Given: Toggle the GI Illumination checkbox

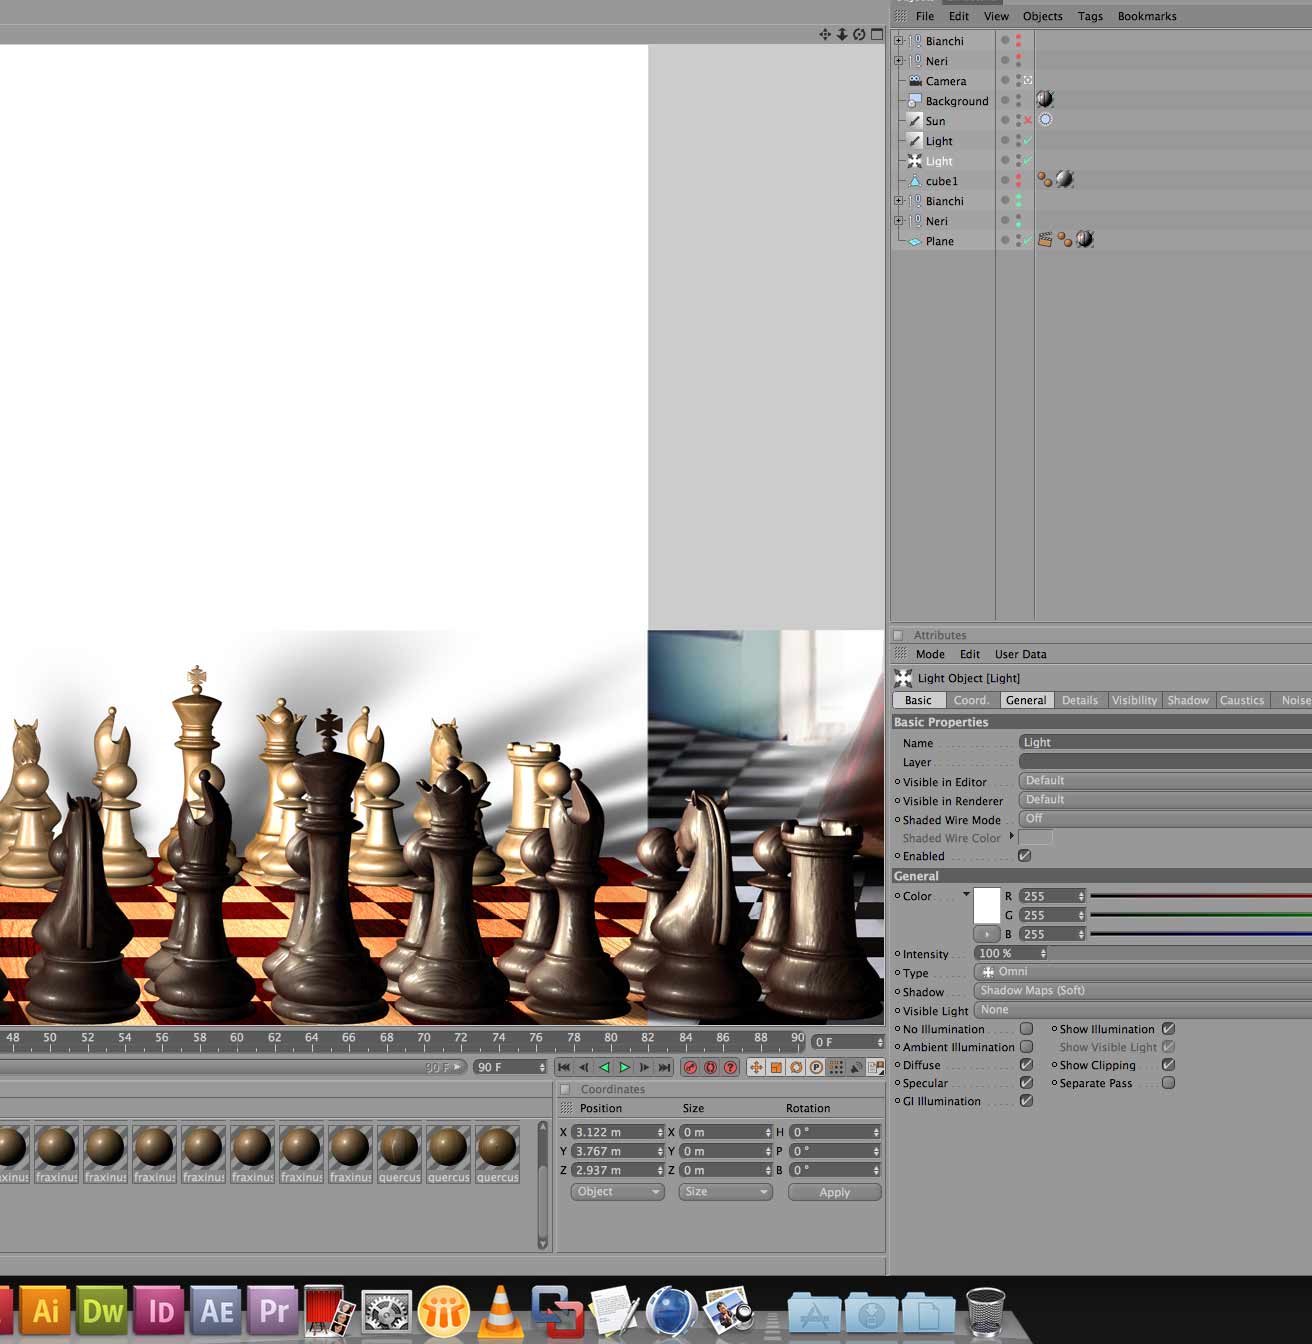Looking at the screenshot, I should (1026, 1100).
